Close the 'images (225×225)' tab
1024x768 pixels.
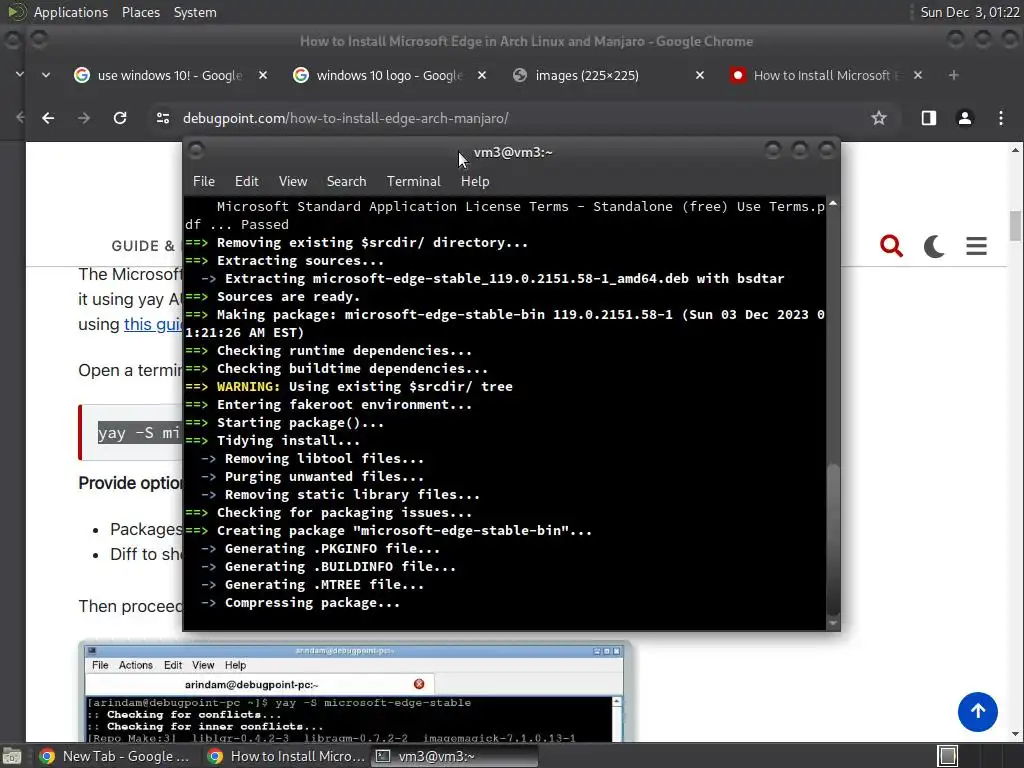tap(699, 75)
